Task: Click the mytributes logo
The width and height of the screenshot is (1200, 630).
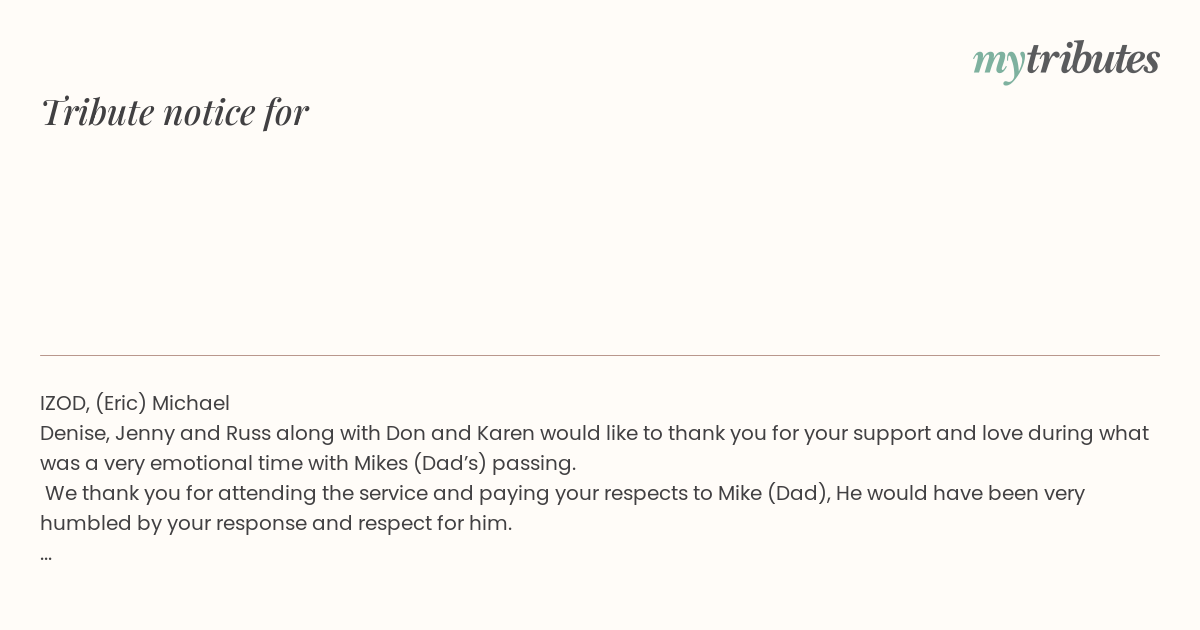Action: 1066,60
